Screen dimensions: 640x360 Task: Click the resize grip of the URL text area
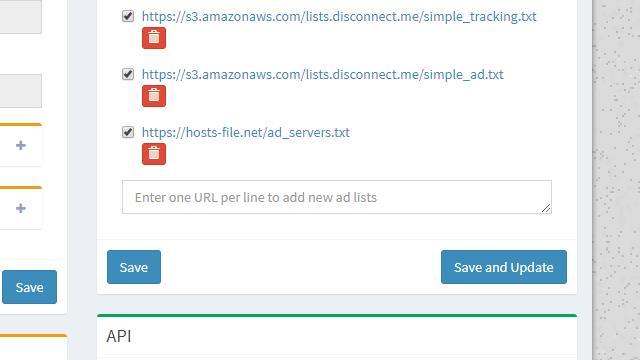546,208
